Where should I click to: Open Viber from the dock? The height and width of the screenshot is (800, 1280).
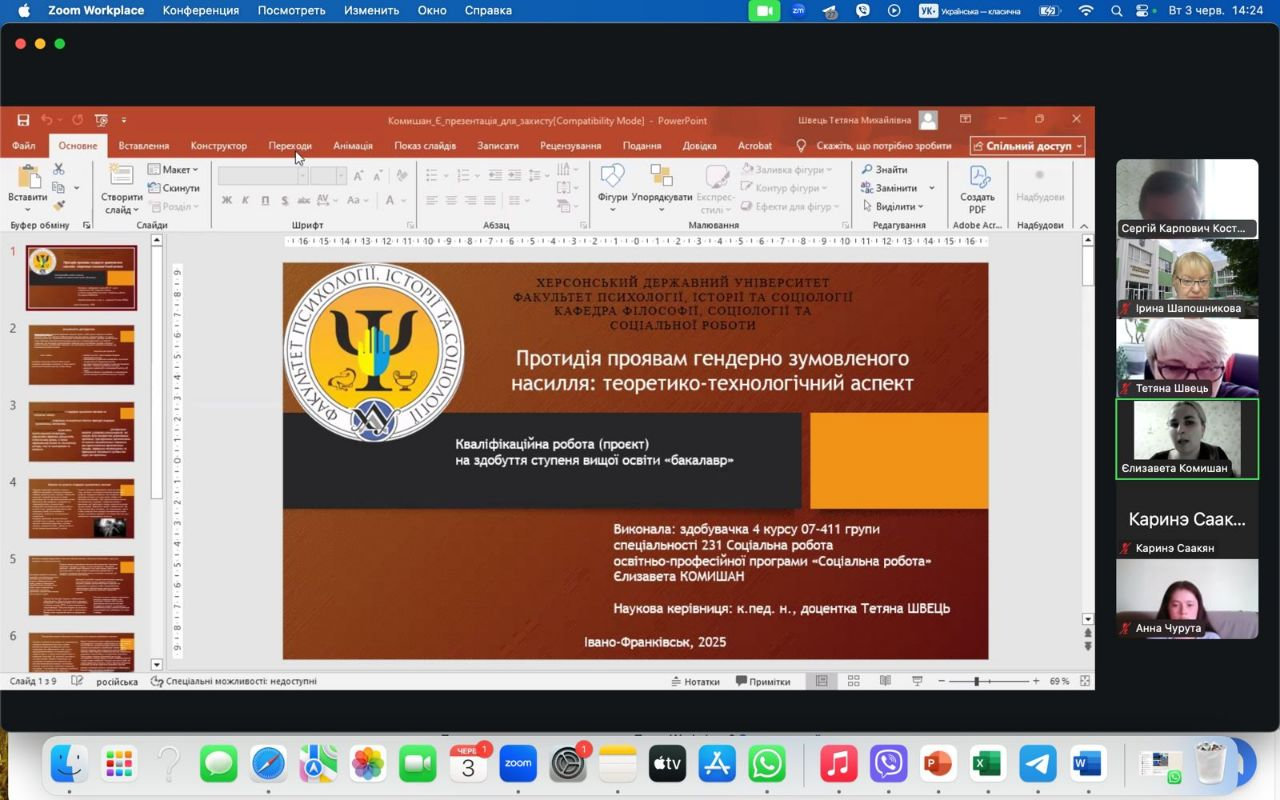pos(888,765)
